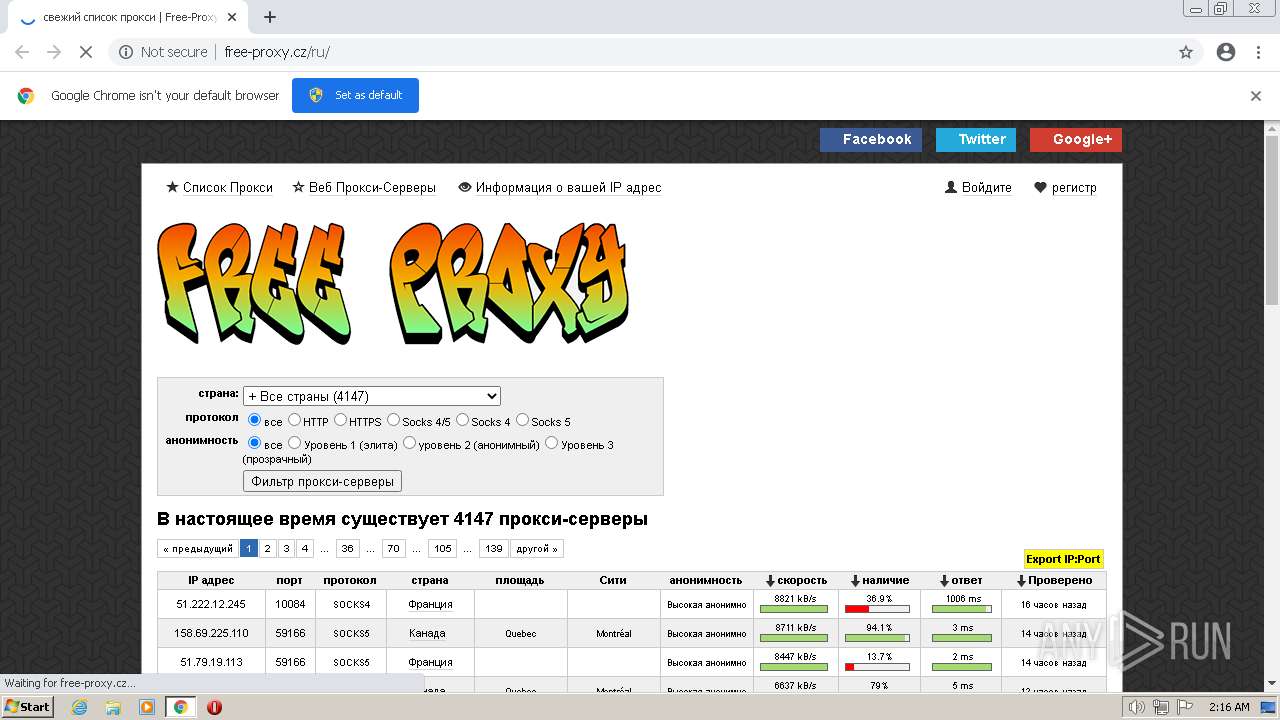Go to pagination page 105

point(443,548)
